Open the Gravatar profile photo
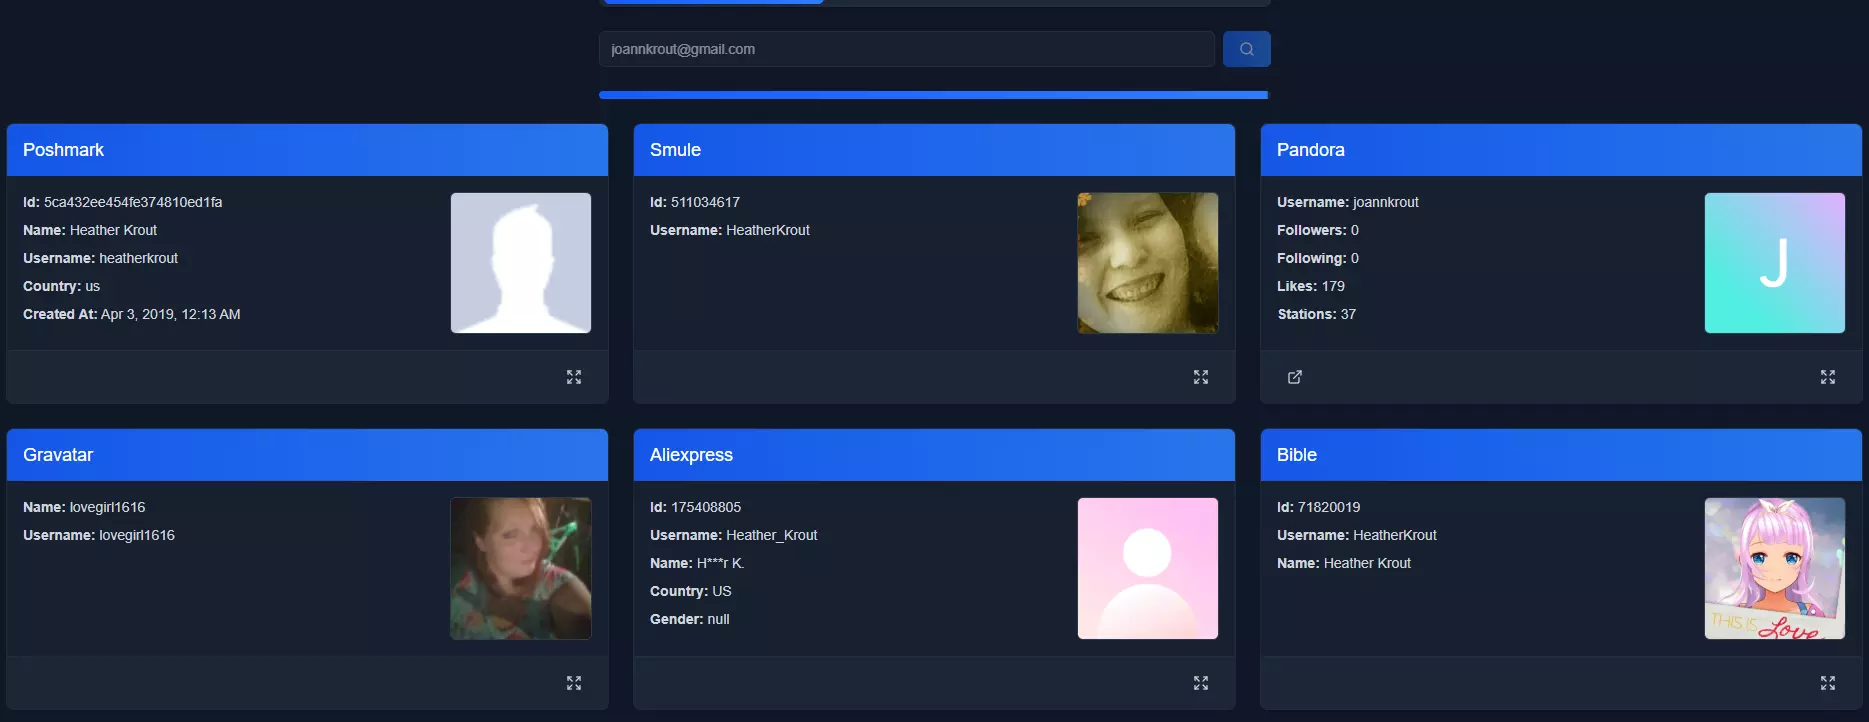1869x722 pixels. (521, 569)
